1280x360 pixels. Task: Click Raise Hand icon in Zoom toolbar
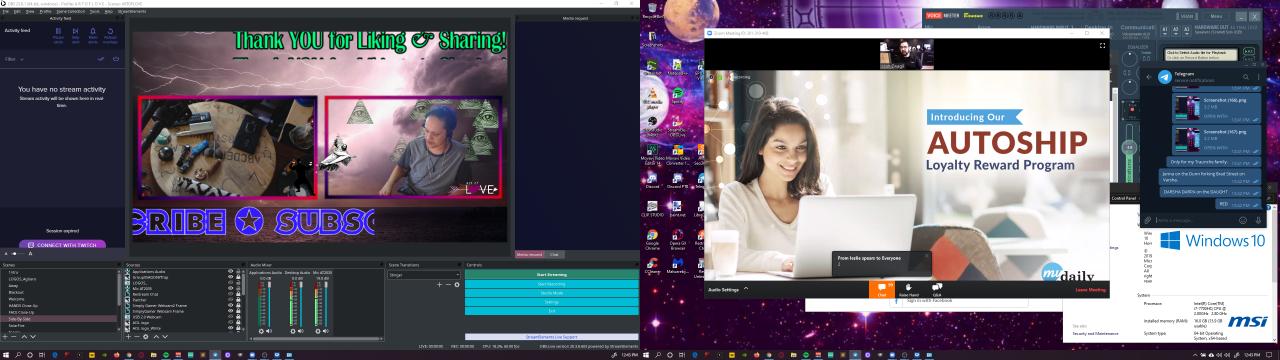click(x=909, y=290)
